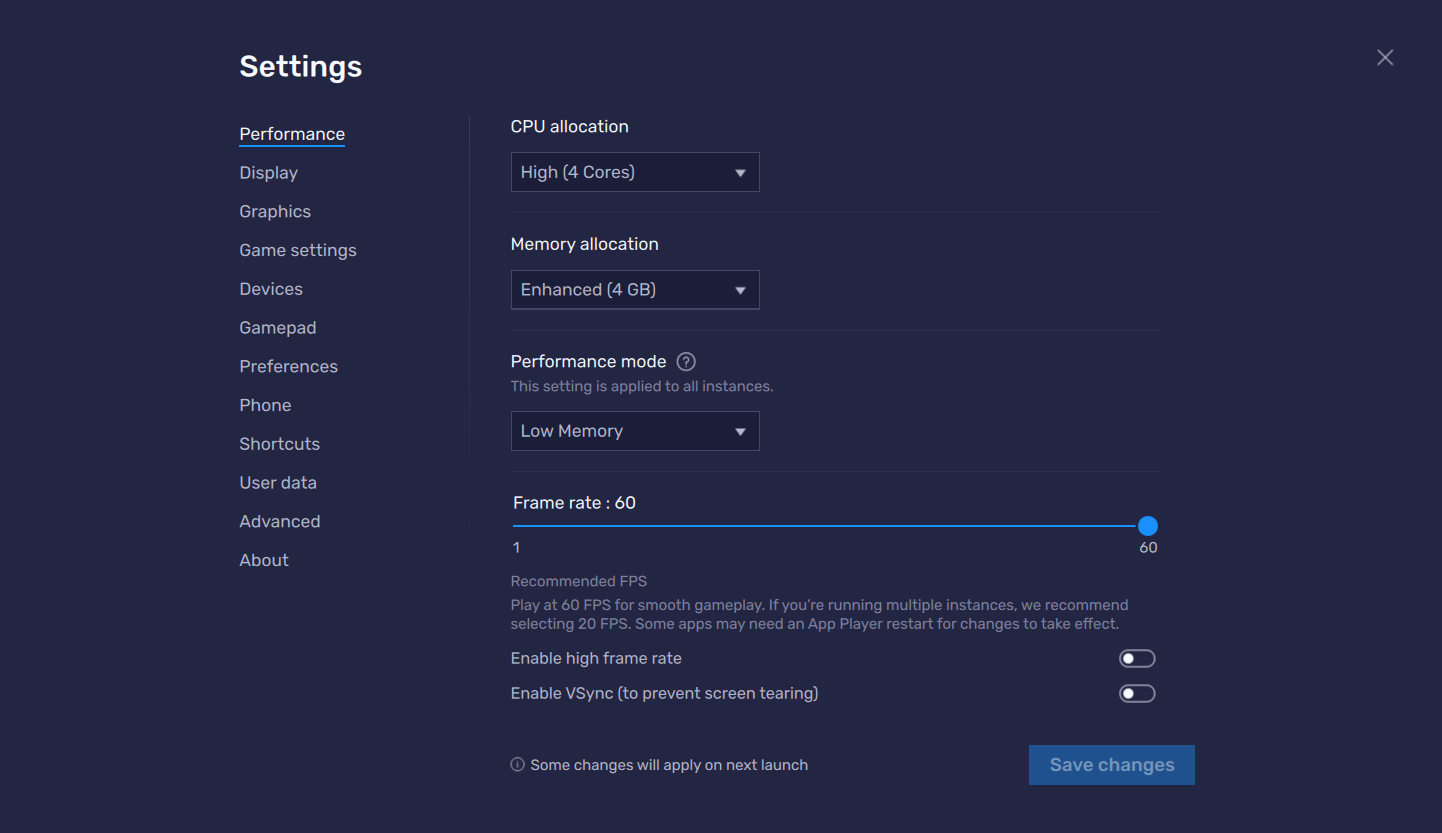
Task: Click the Performance mode help question-mark icon
Action: tap(686, 362)
